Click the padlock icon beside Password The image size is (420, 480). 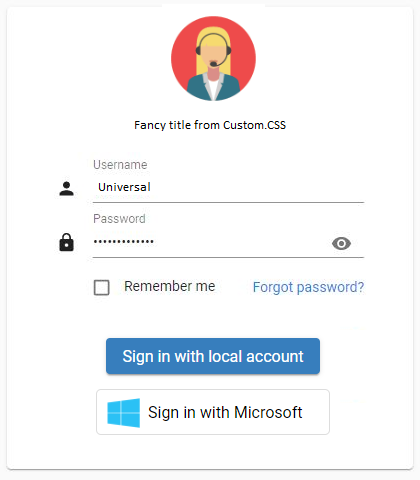coord(66,242)
